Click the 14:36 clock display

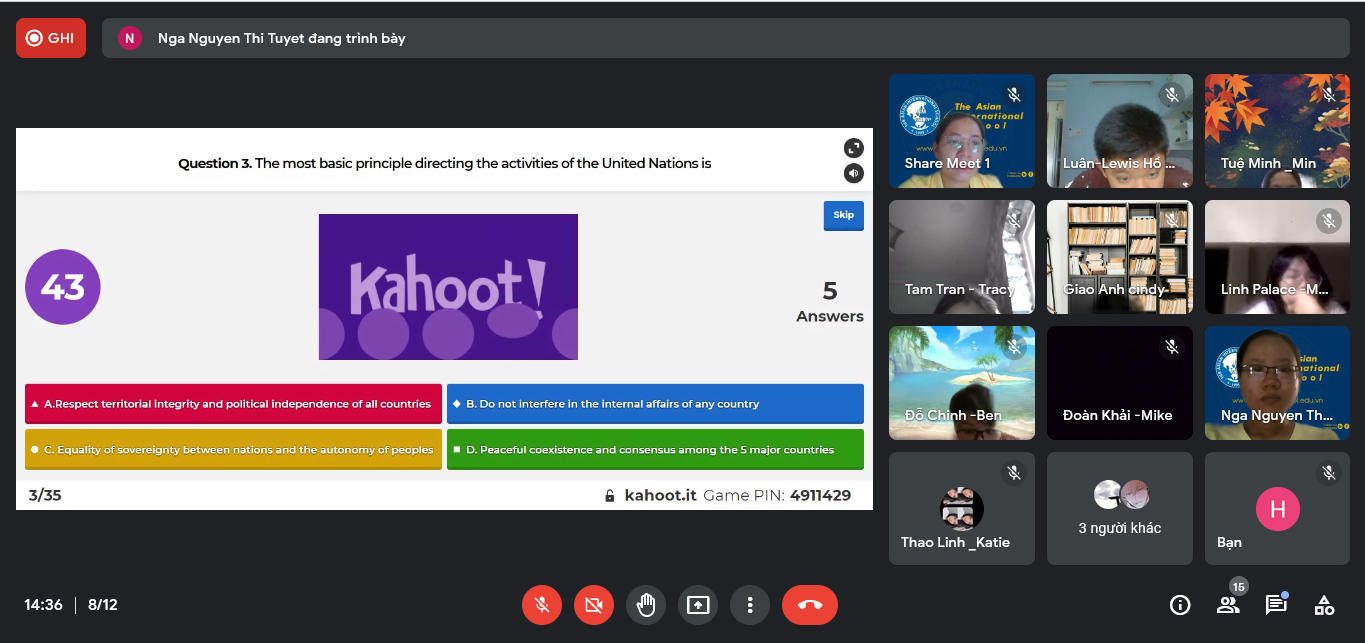coord(44,605)
